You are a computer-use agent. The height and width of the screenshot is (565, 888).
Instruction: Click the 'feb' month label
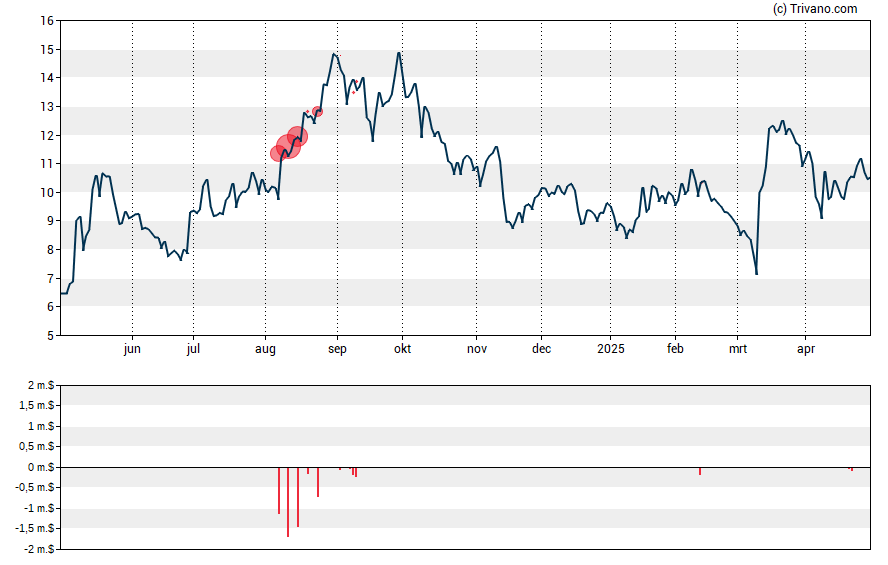point(675,349)
